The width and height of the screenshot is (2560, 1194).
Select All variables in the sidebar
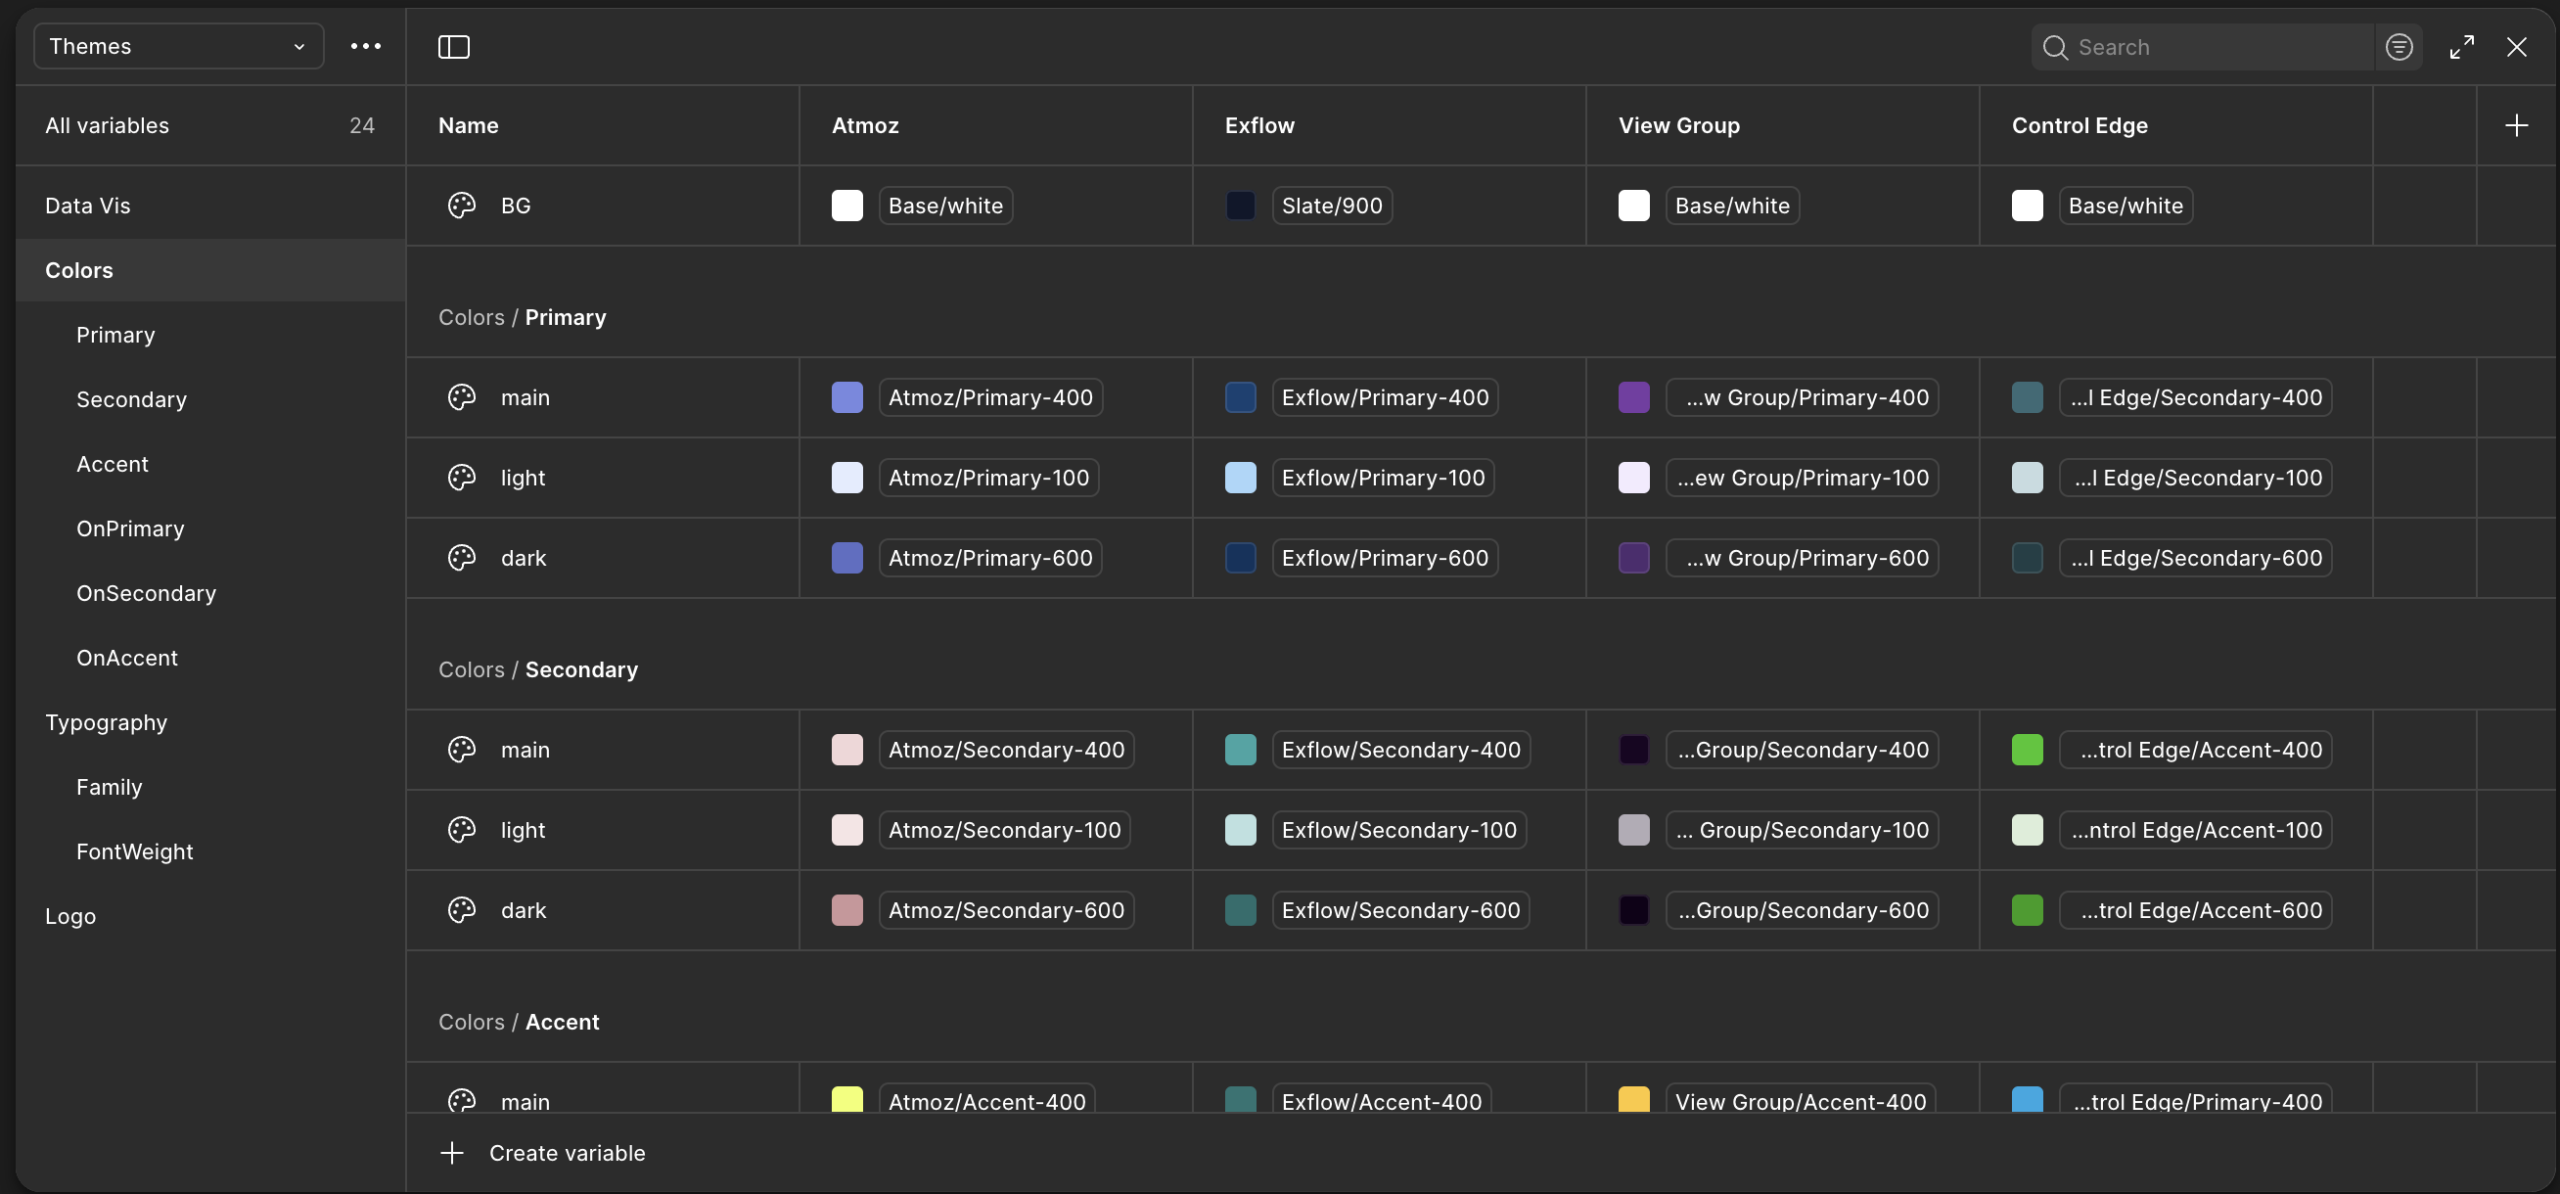[107, 125]
